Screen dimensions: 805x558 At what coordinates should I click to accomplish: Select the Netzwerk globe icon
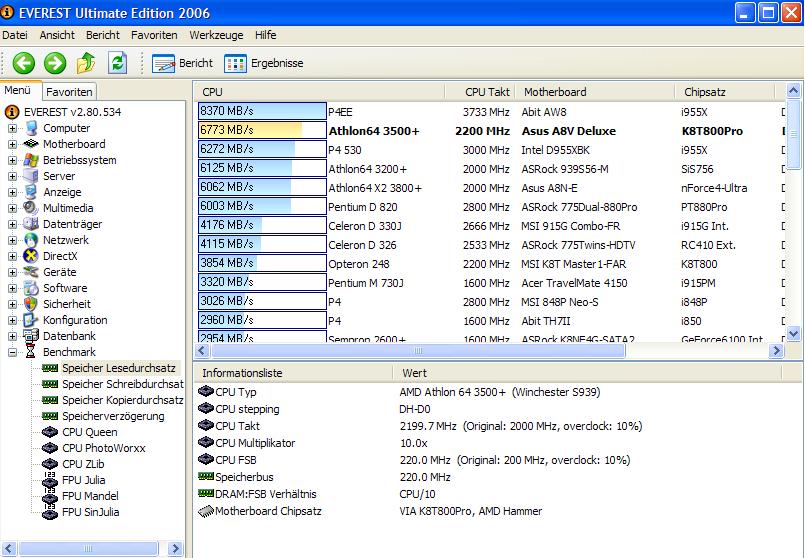31,240
